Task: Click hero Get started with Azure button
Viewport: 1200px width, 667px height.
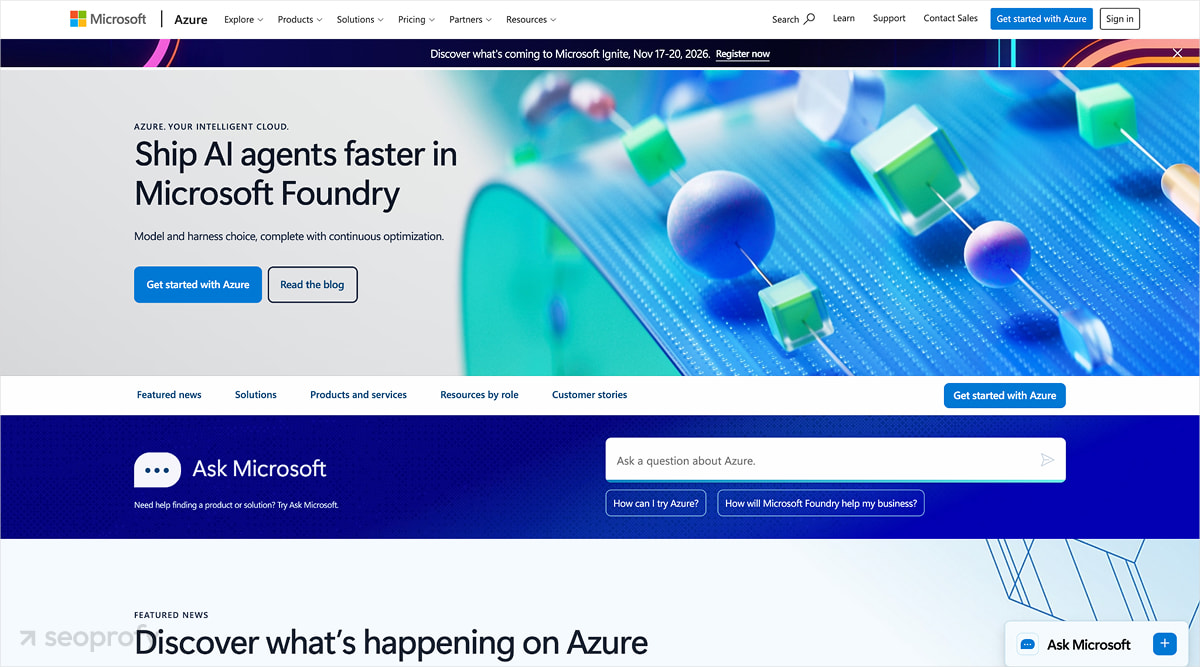Action: pos(198,285)
